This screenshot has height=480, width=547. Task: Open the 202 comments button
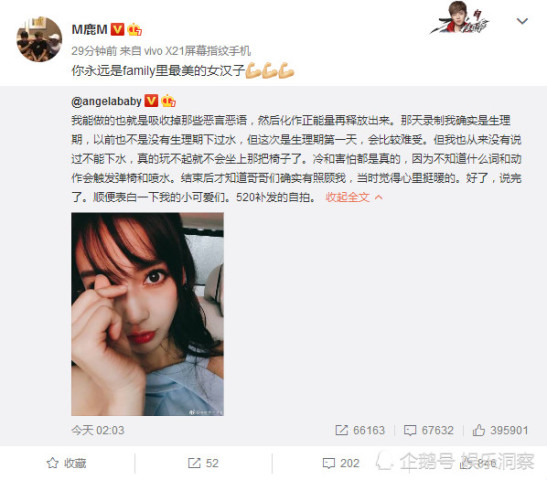[341, 463]
